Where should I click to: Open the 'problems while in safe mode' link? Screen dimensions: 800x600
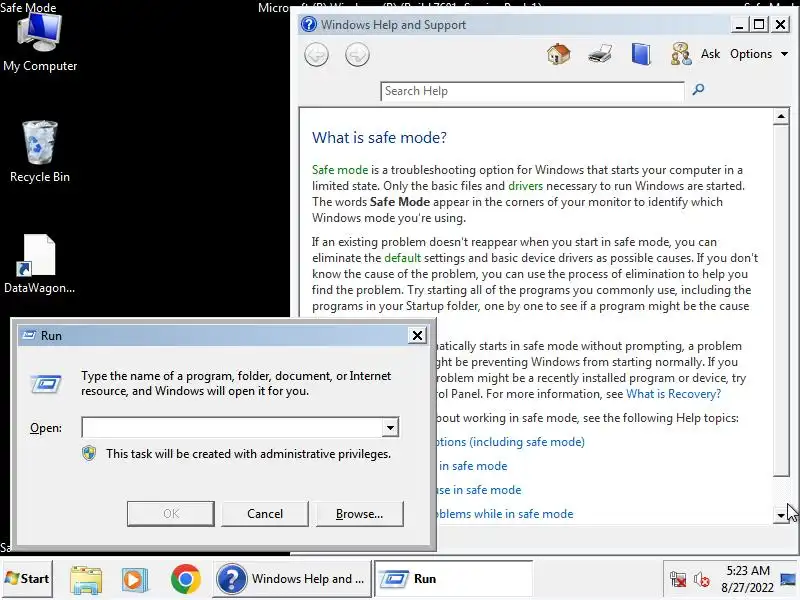coord(505,514)
